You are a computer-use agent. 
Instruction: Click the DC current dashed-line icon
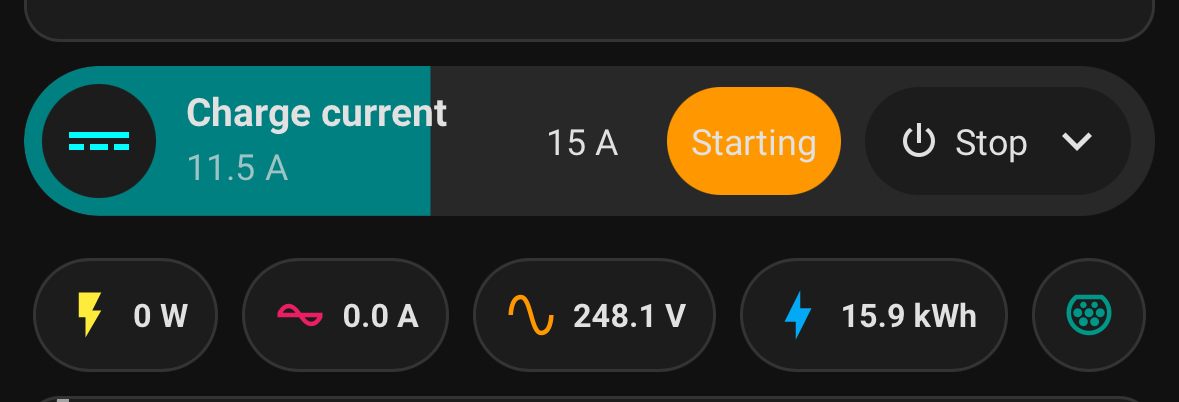(x=99, y=141)
